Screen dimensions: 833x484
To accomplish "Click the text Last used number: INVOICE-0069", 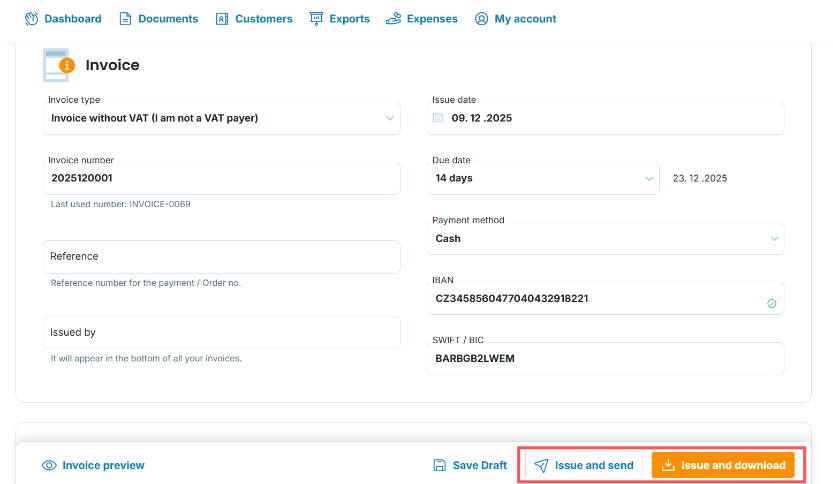I will [x=121, y=204].
